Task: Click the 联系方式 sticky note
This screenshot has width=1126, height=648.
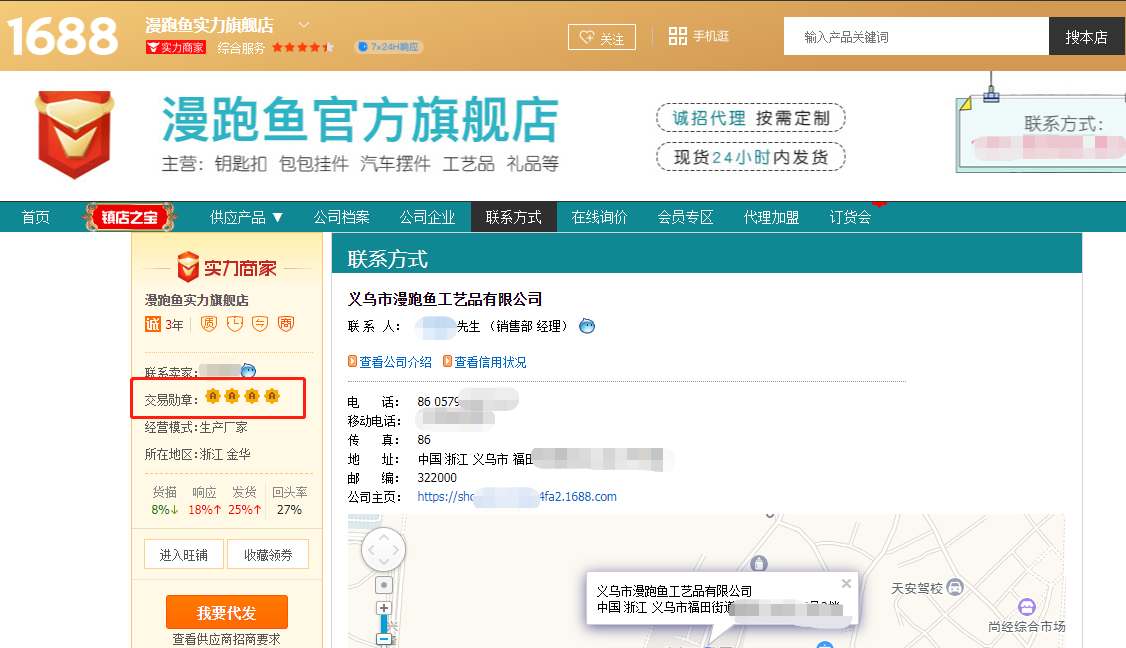Action: [x=1041, y=133]
